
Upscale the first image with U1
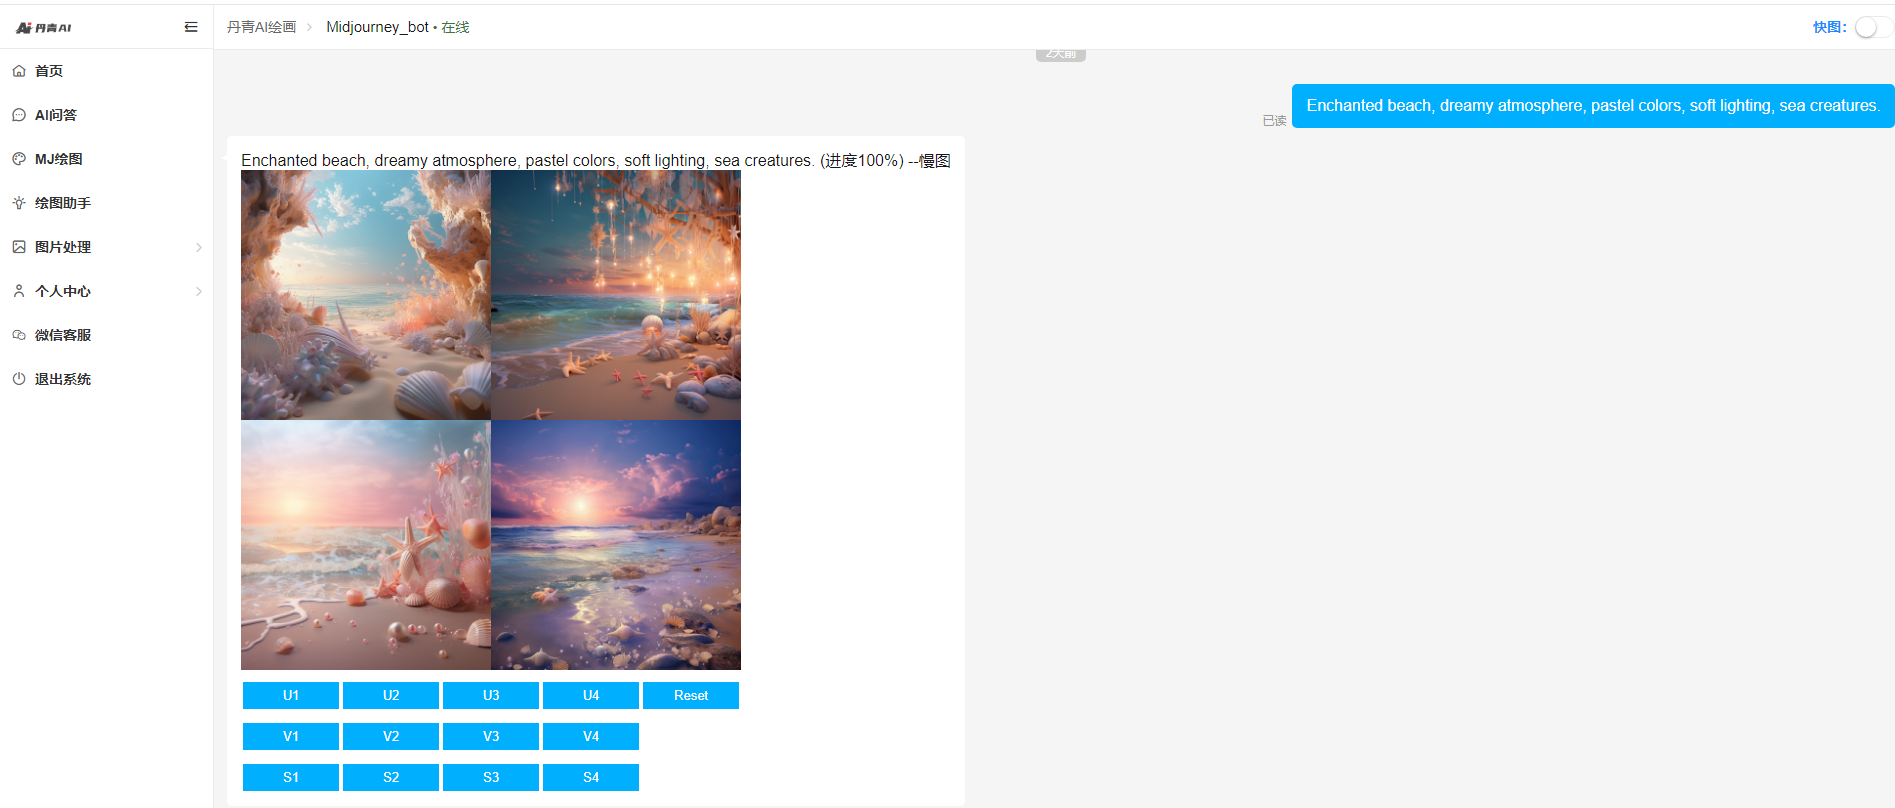[x=291, y=695]
